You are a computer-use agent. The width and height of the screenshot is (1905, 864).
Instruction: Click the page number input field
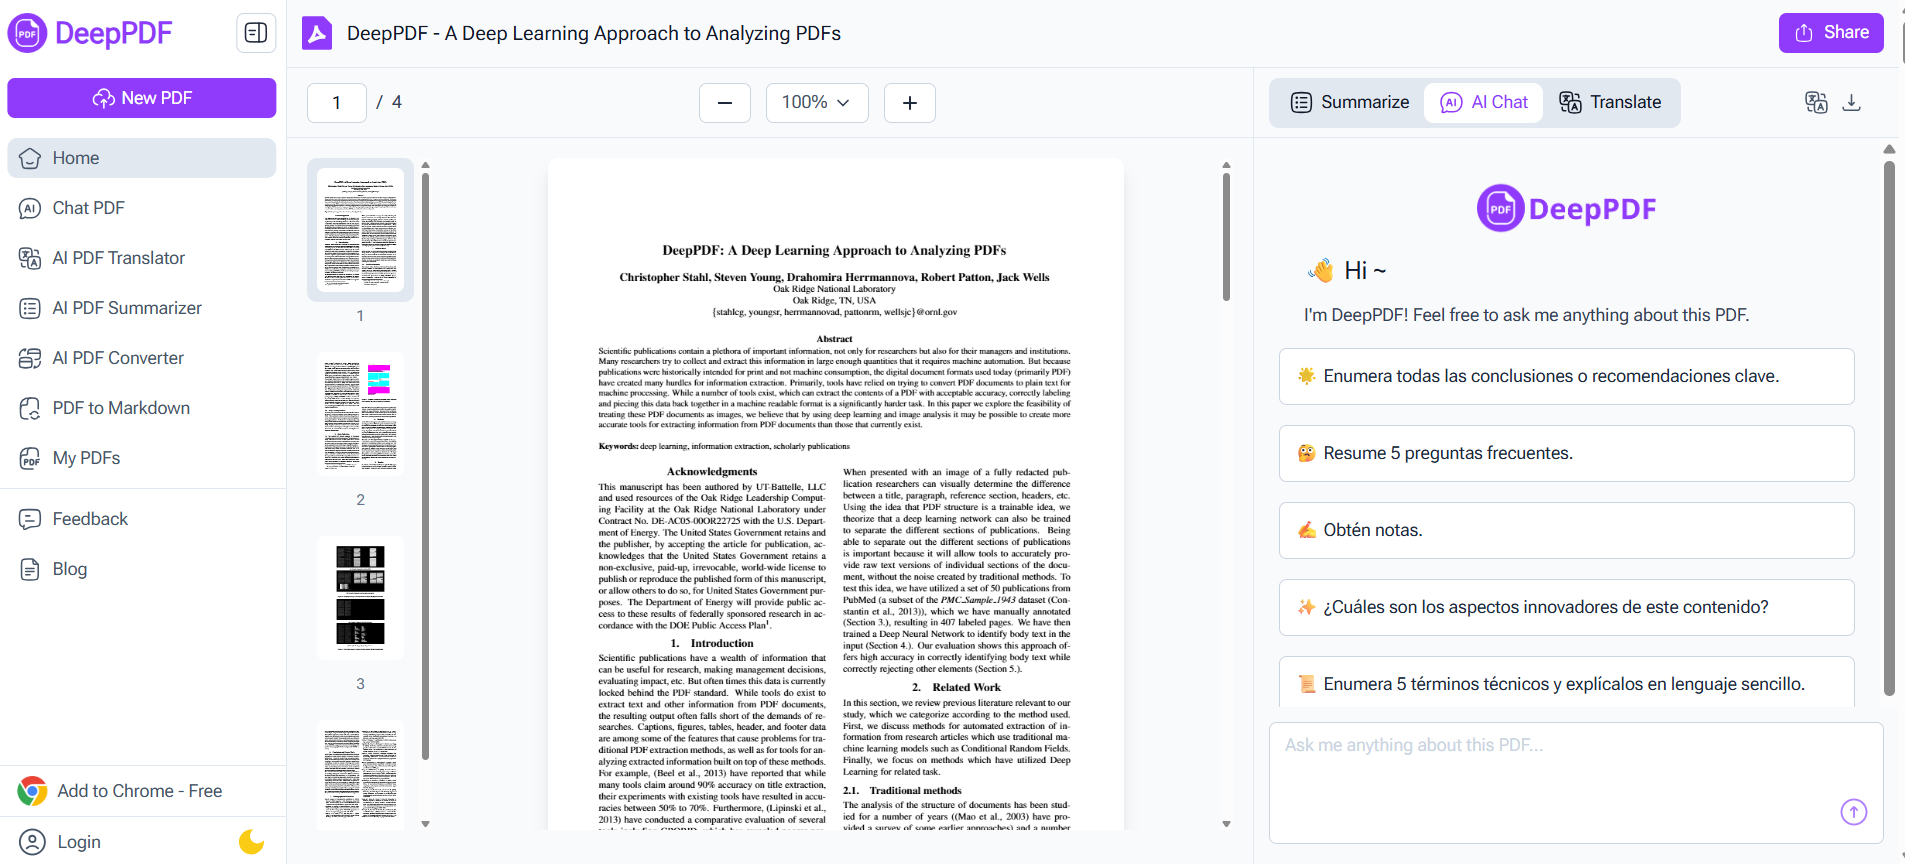point(337,103)
